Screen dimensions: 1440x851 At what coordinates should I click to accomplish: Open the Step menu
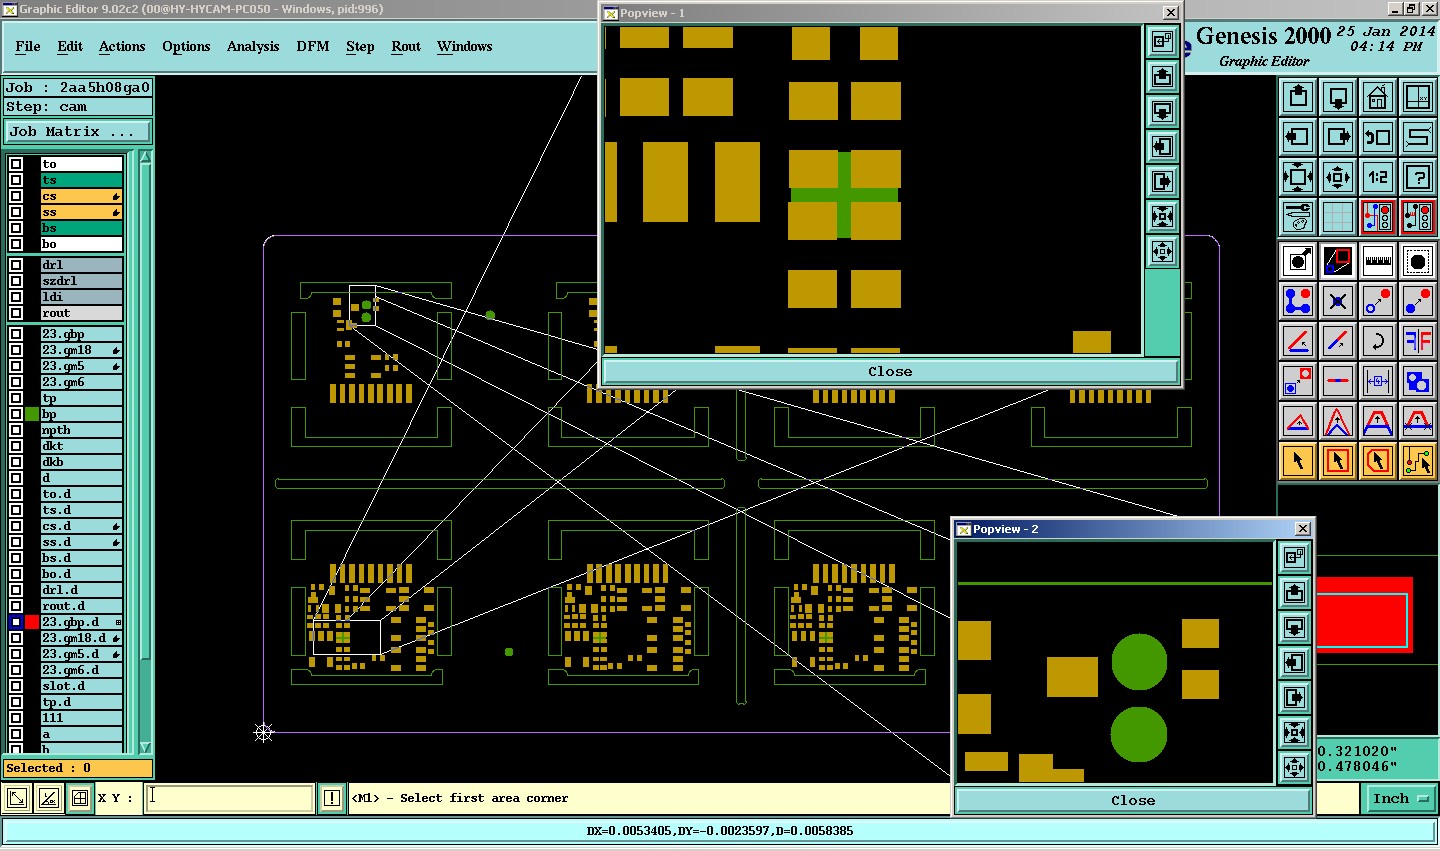coord(360,46)
